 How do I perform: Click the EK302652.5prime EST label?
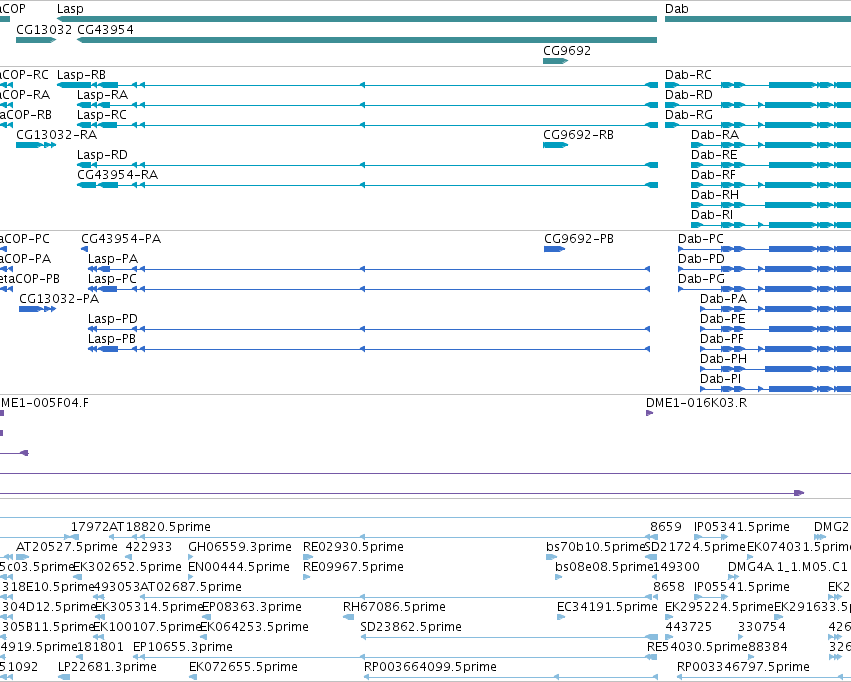(128, 566)
